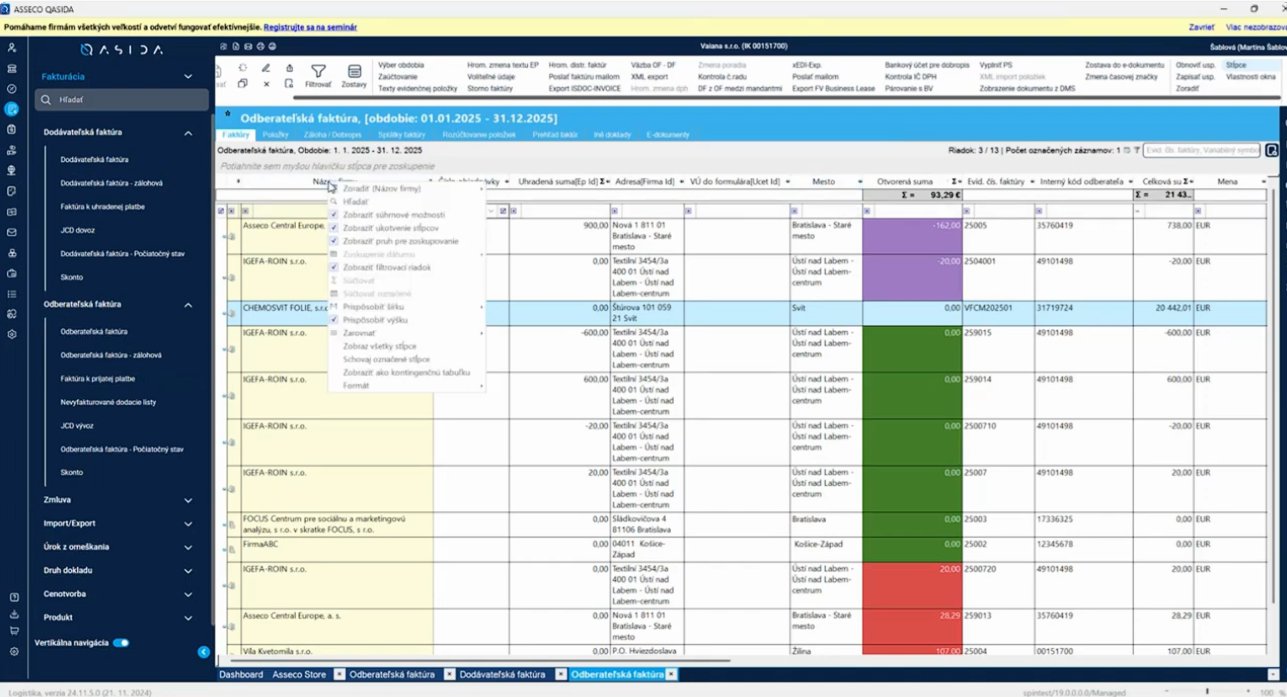
Task: Click the red 28,29 Otvorená suma cell
Action: click(x=912, y=627)
